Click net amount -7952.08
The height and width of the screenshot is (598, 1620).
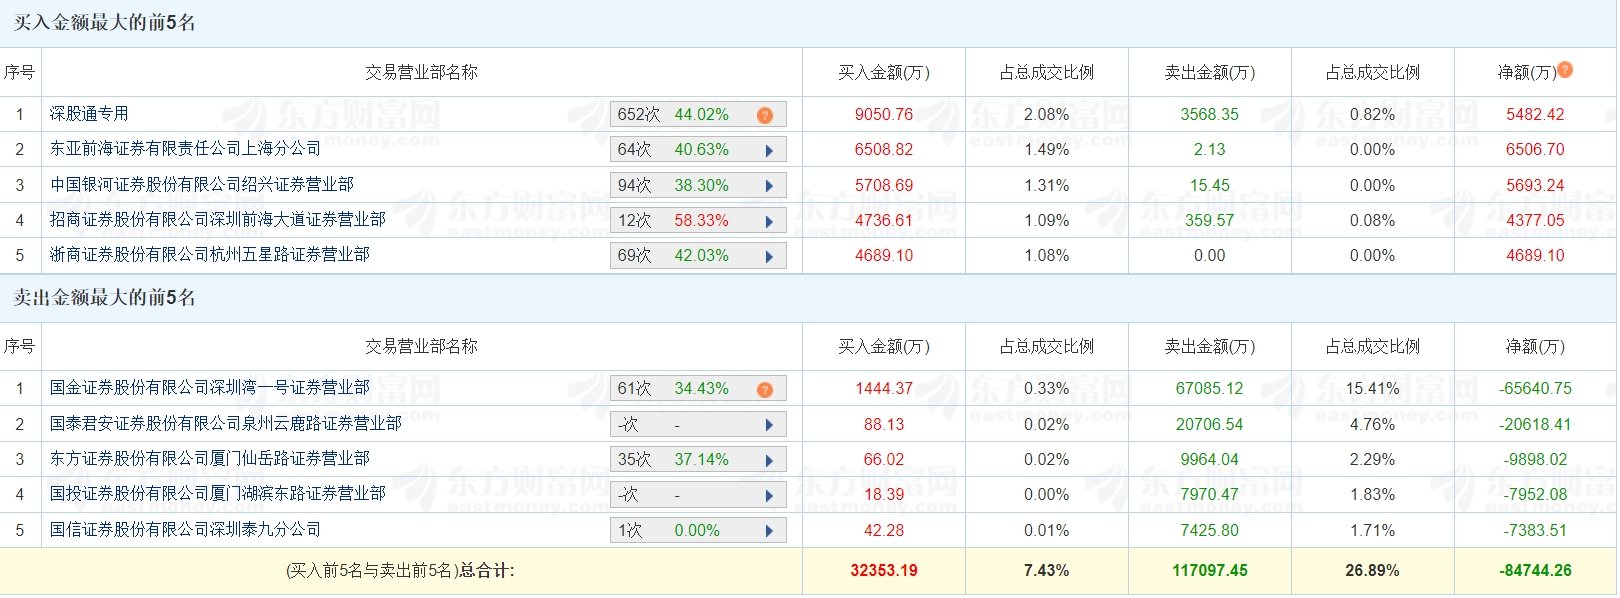[1535, 494]
